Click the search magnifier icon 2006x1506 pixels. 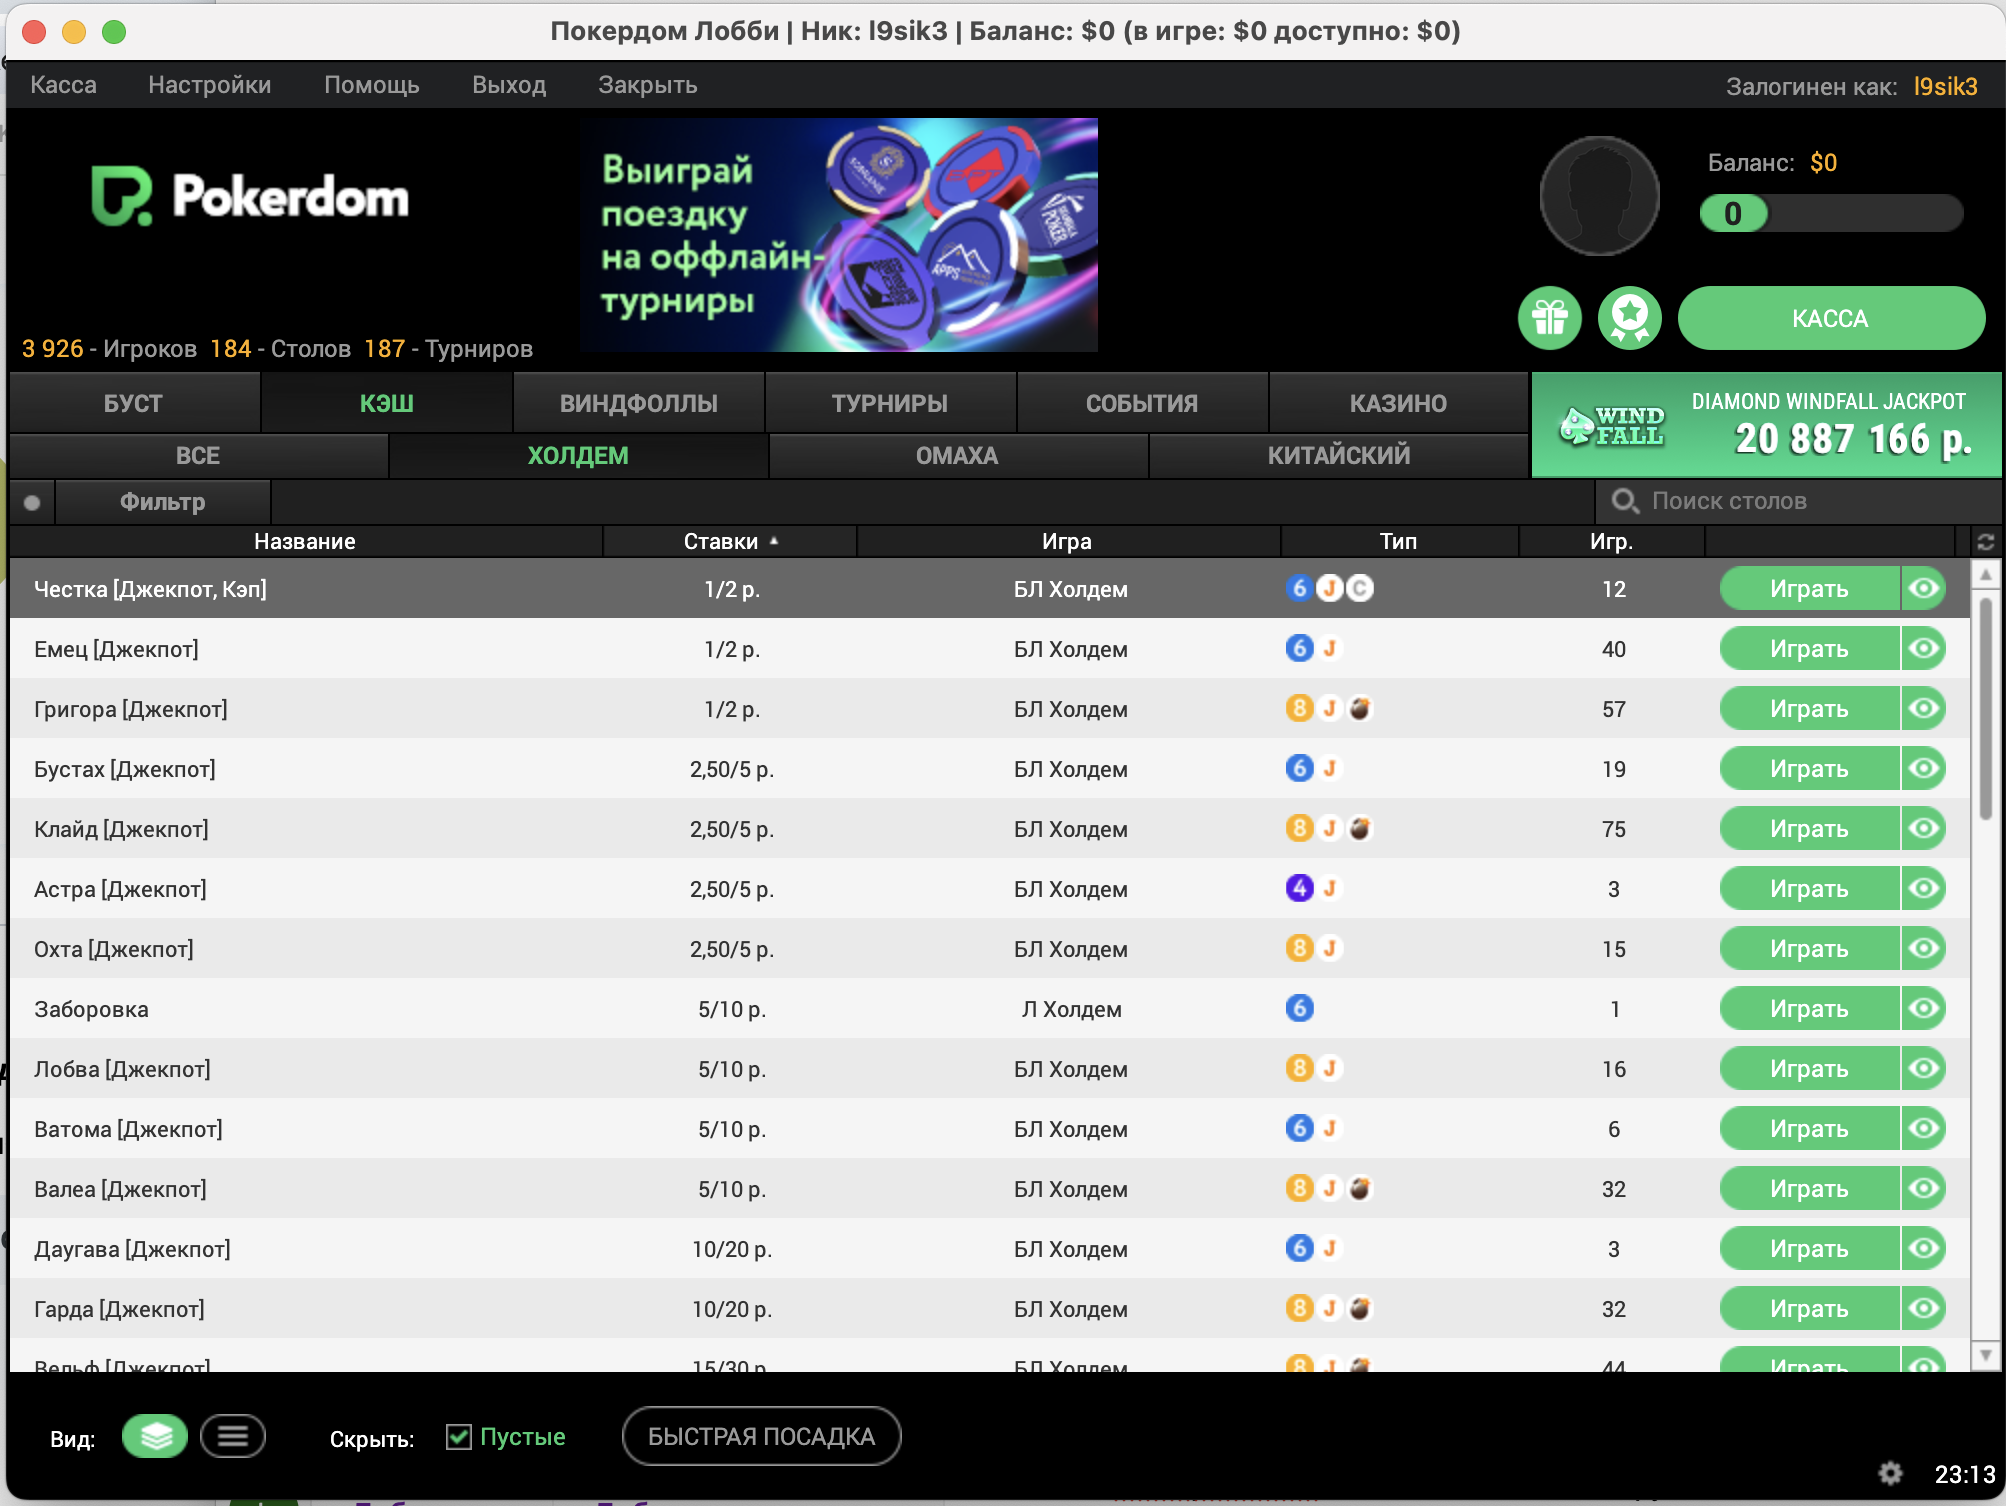pyautogui.click(x=1625, y=501)
